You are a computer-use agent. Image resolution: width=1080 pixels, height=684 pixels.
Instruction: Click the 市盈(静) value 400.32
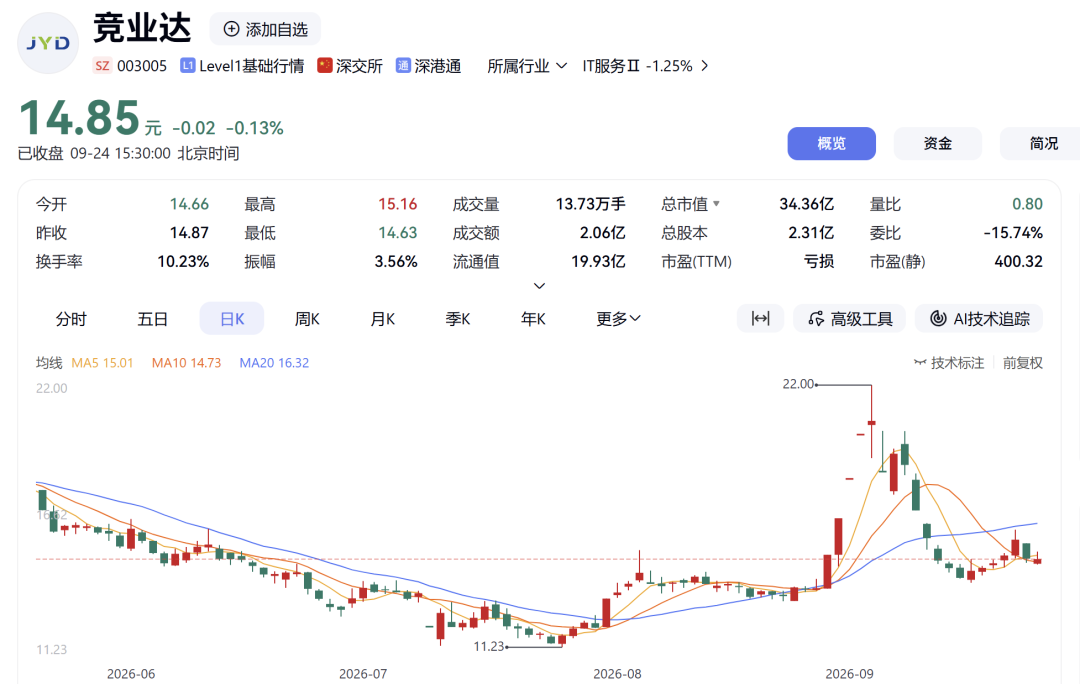click(x=1018, y=262)
